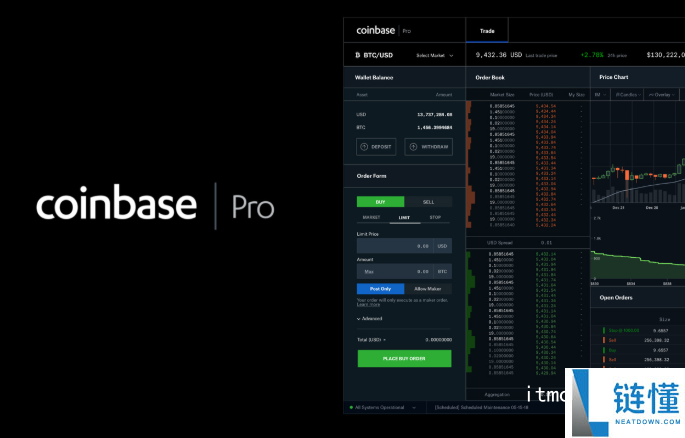Select the MARKET order type tab
This screenshot has width=685, height=438.
[371, 217]
